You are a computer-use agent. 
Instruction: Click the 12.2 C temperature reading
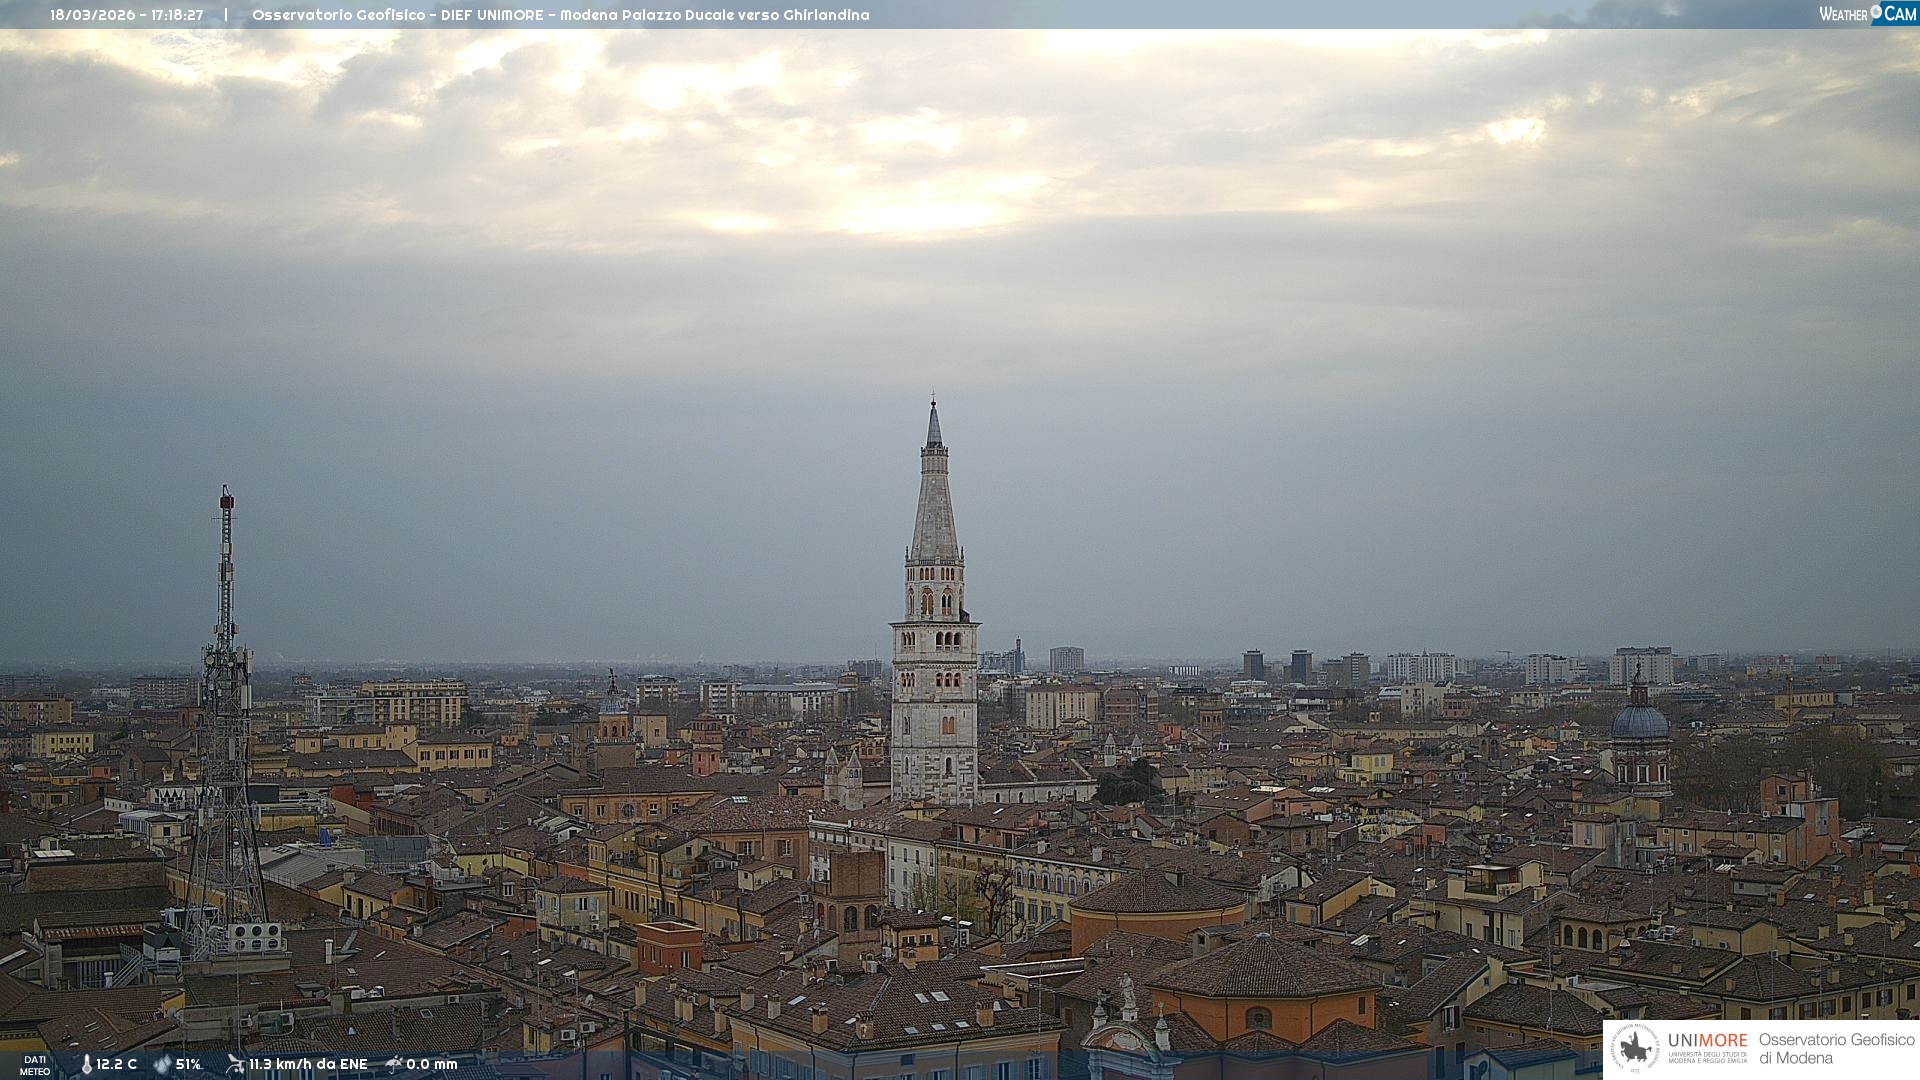[x=117, y=1064]
